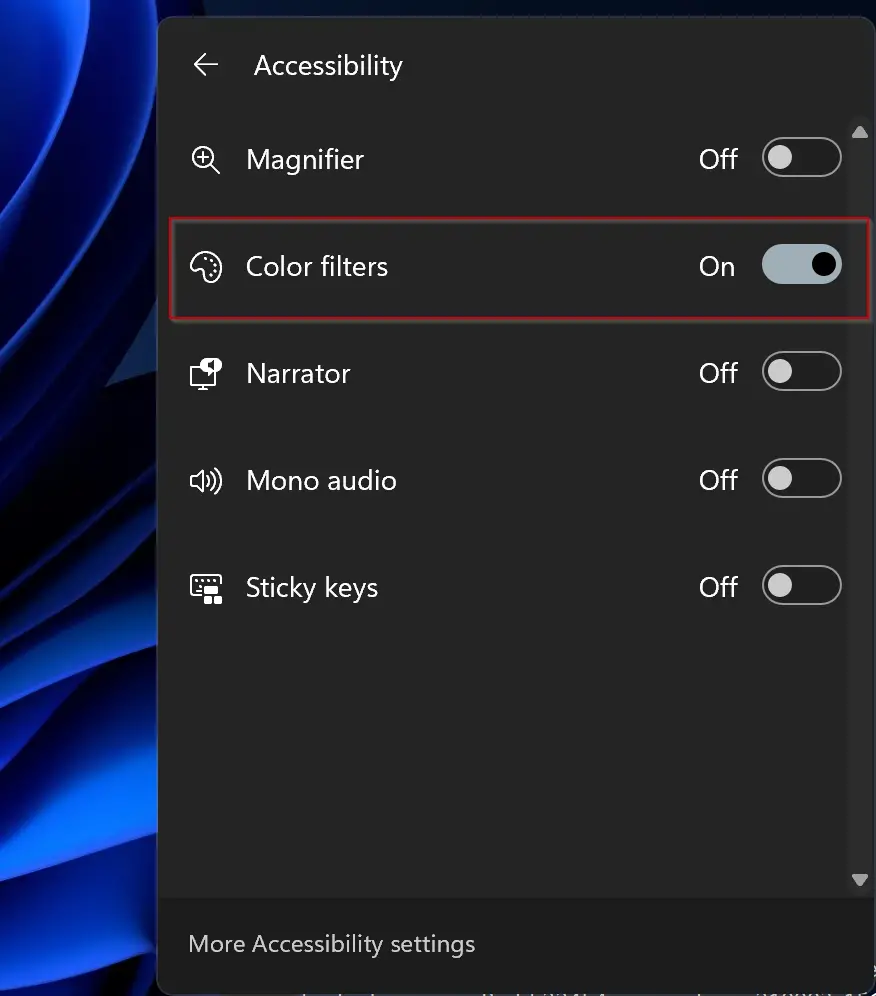Turn on the Sticky keys toggle
The height and width of the screenshot is (996, 876).
(802, 585)
